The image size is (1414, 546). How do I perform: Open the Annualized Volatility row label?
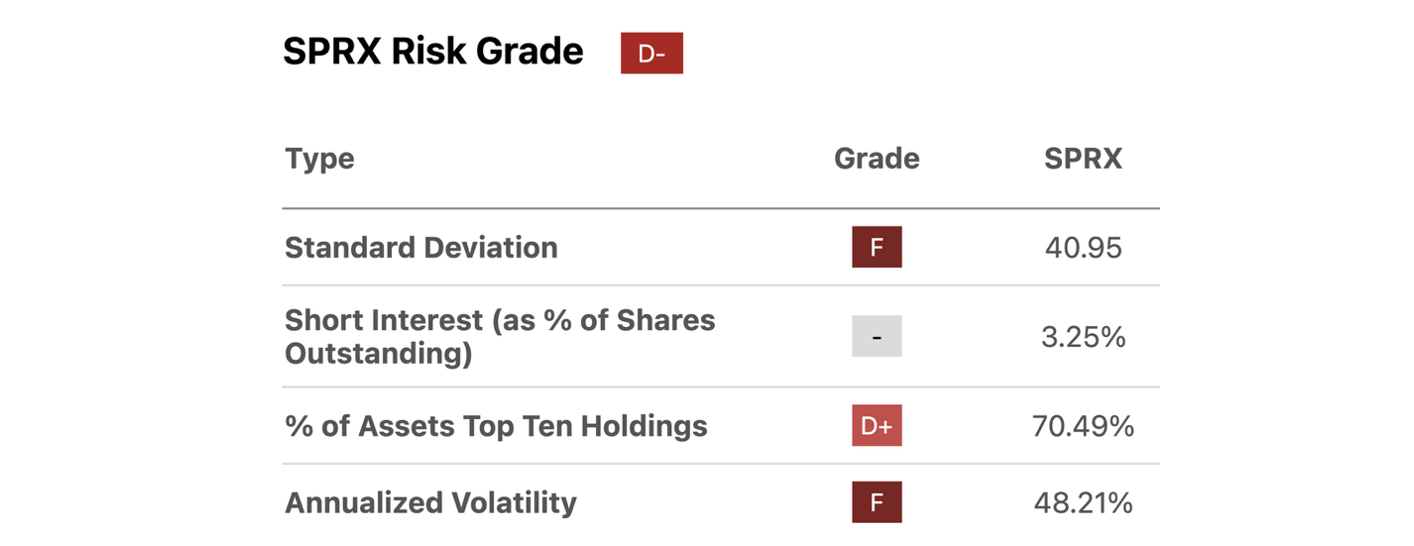[x=431, y=502]
